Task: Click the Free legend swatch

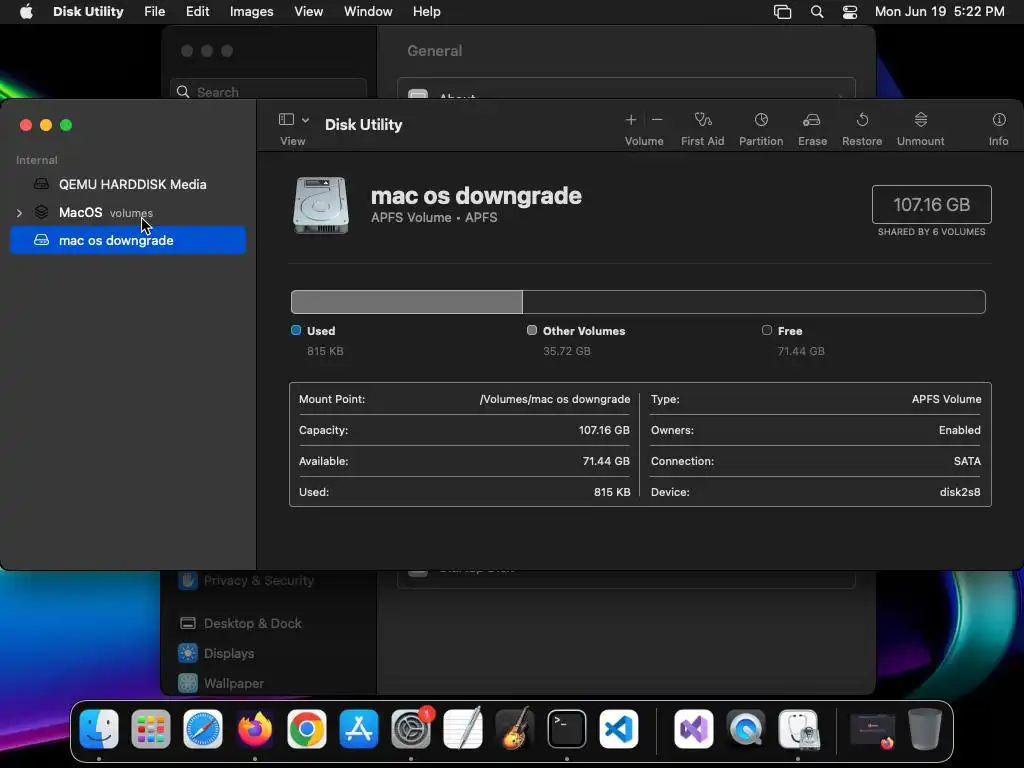Action: (767, 330)
